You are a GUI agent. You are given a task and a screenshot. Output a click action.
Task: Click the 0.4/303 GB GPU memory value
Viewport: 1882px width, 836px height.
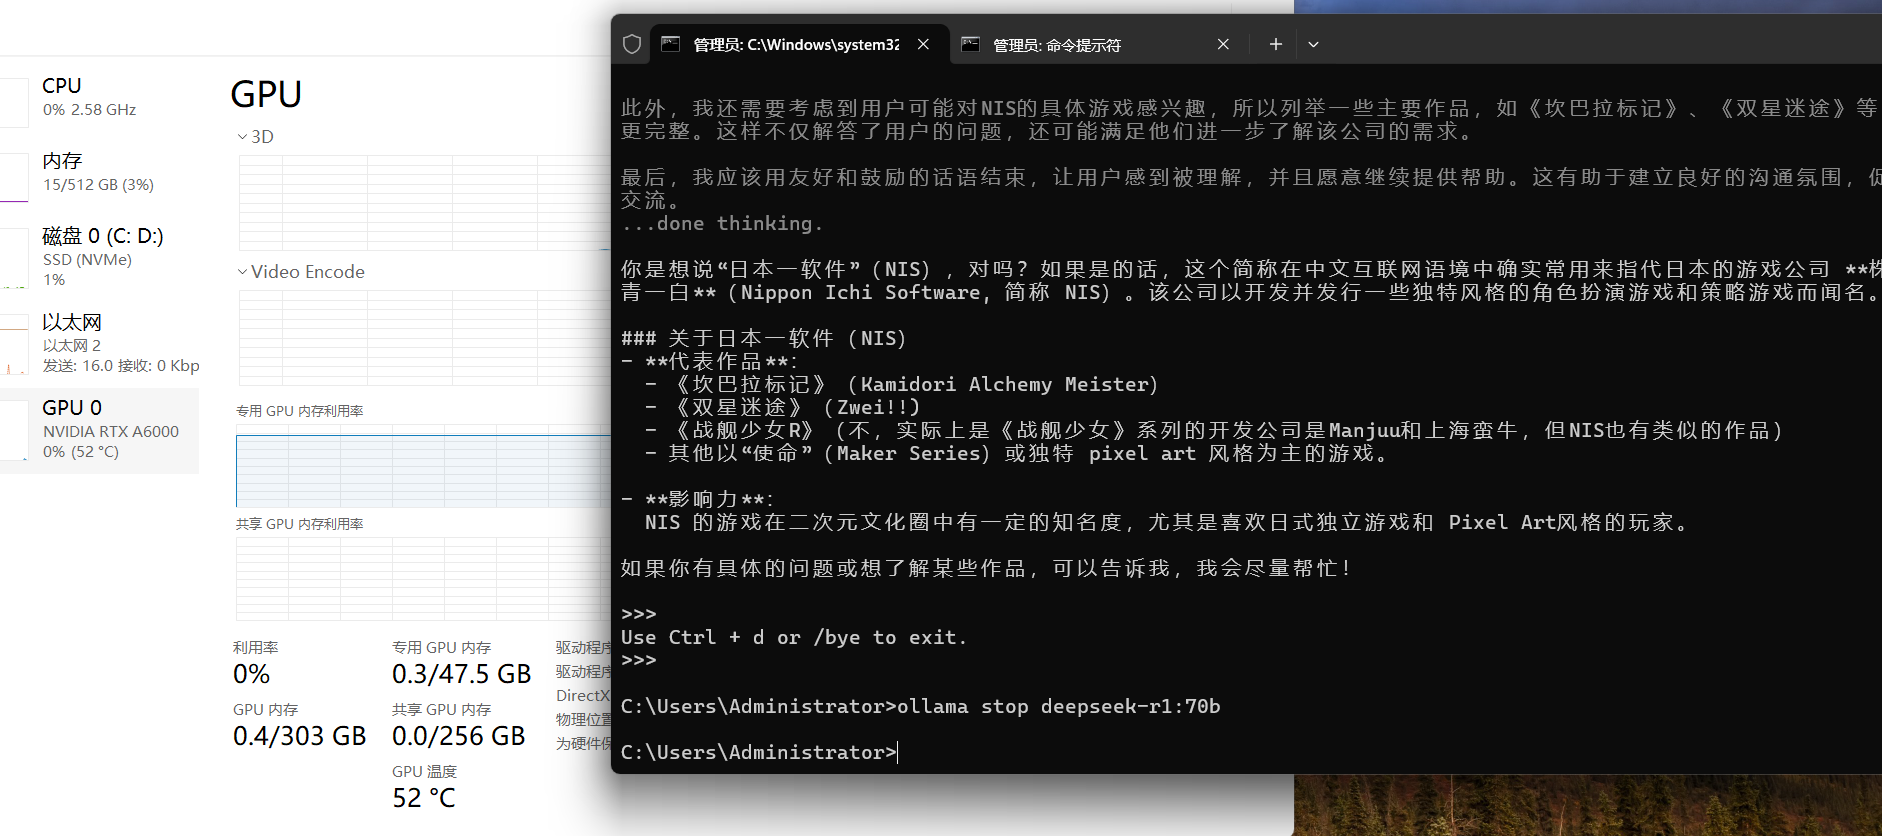(x=299, y=736)
